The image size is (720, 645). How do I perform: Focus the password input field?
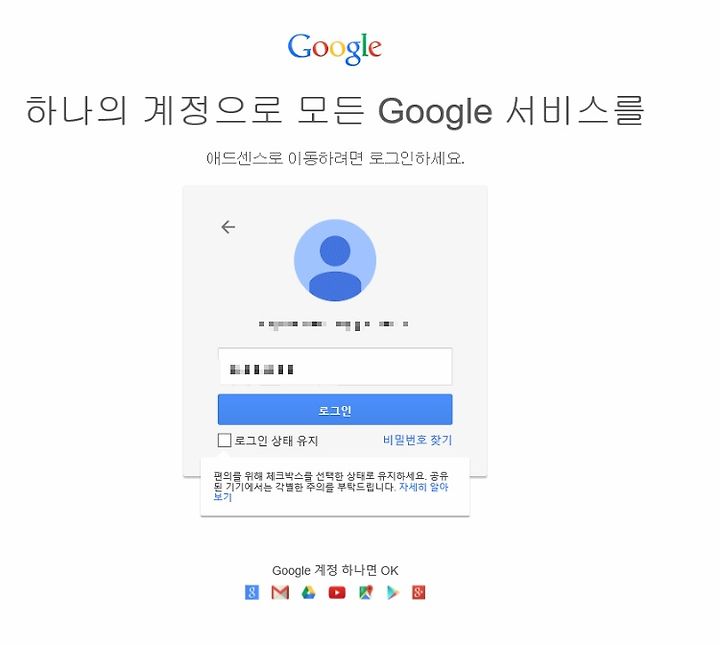[335, 366]
